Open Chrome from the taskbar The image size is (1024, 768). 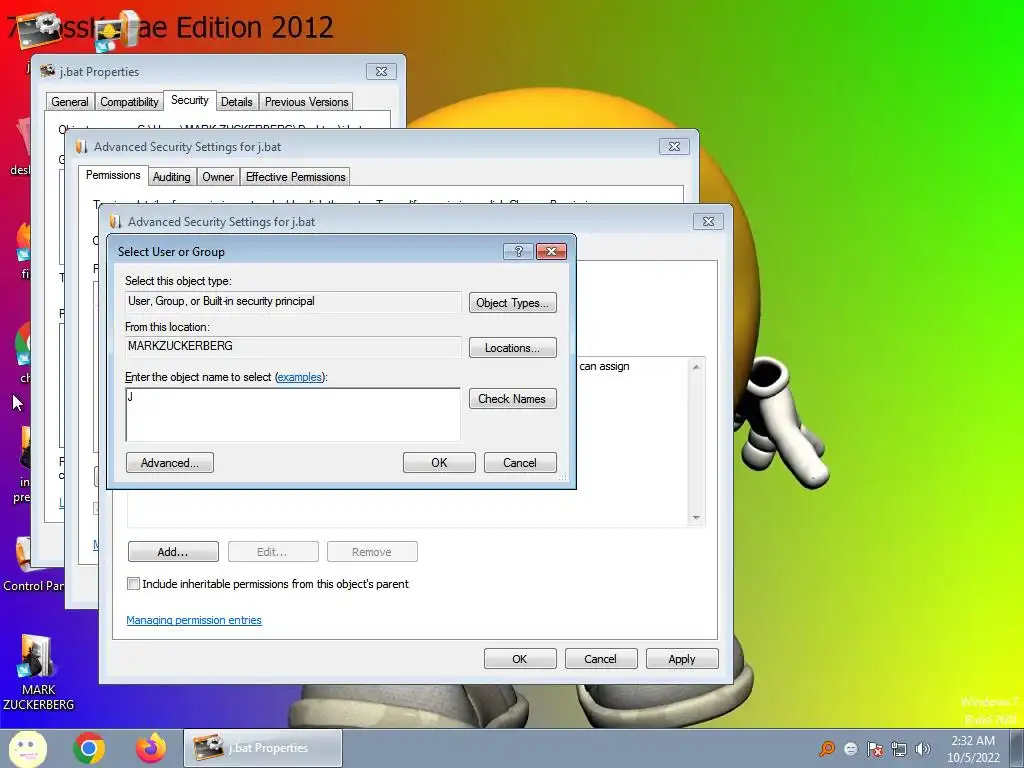[x=89, y=748]
